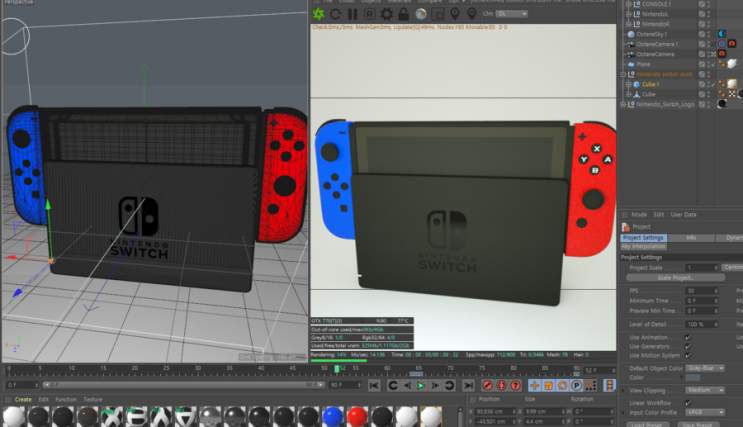
Task: Click the render region R icon
Action: [x=370, y=14]
